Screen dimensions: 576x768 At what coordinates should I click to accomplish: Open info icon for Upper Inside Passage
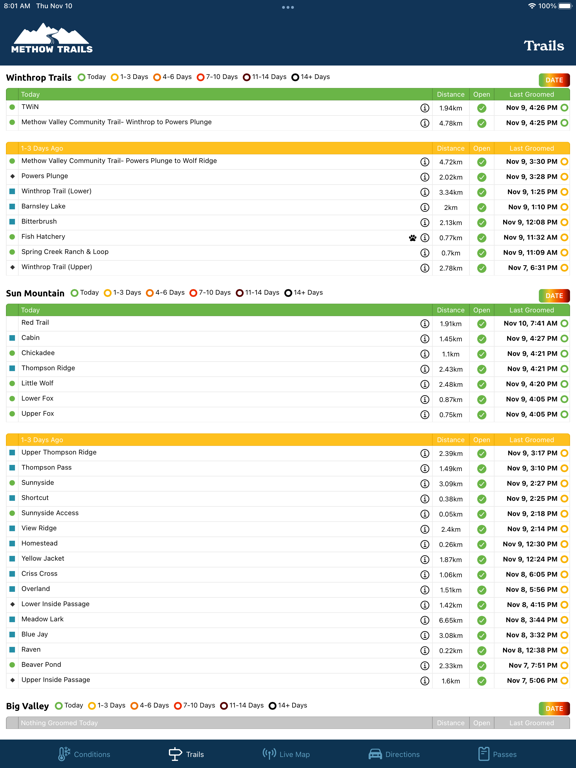click(425, 681)
